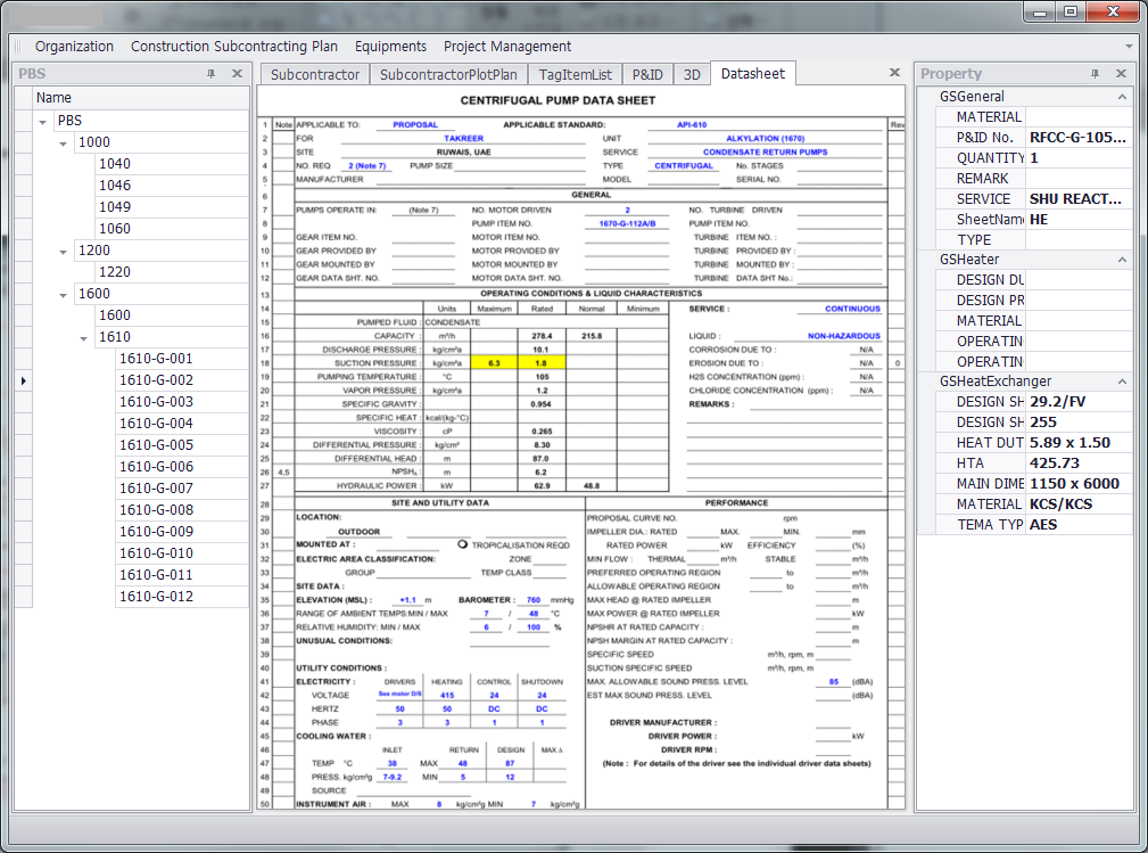
Task: Click the yellow suction pressure 6.3 cell
Action: click(494, 363)
